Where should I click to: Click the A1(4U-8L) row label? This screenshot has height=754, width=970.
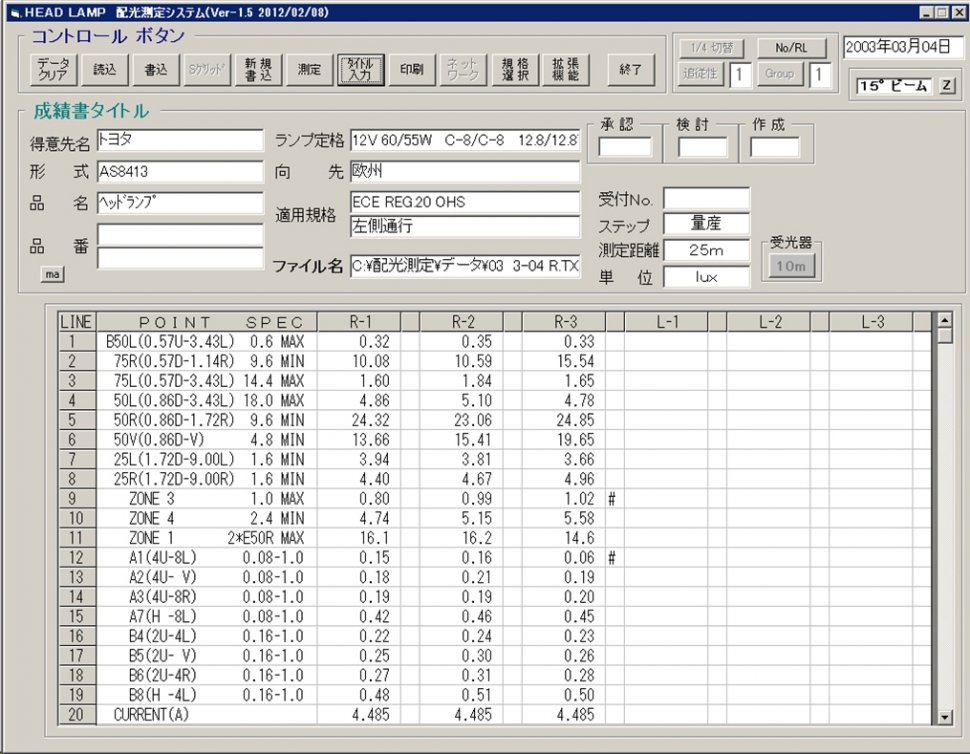tap(163, 558)
